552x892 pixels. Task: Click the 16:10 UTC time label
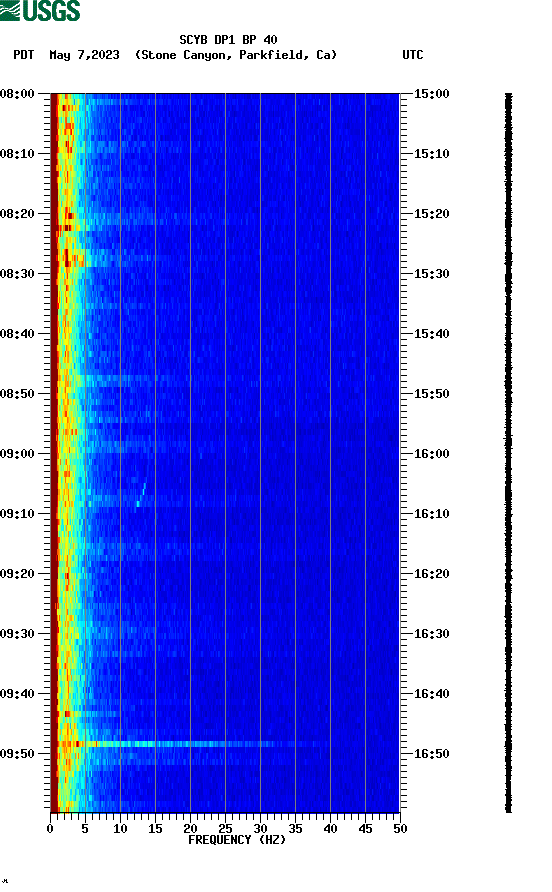(431, 514)
